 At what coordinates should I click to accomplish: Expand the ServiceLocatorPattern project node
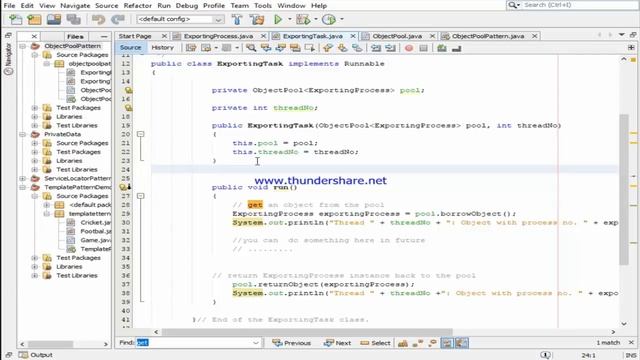[23, 178]
